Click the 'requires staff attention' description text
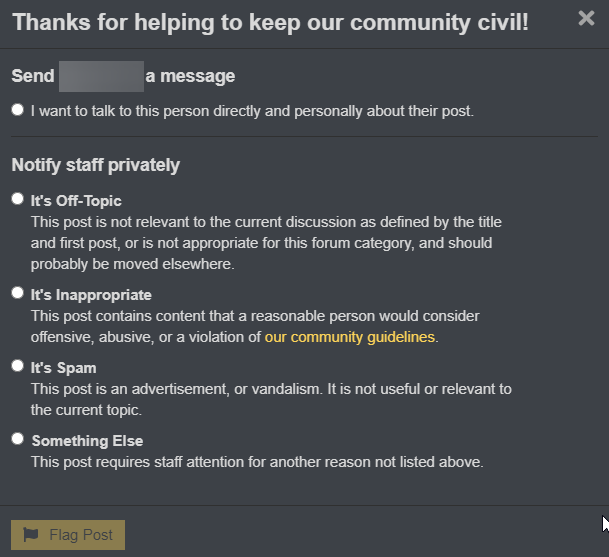The image size is (609, 557). tap(257, 462)
